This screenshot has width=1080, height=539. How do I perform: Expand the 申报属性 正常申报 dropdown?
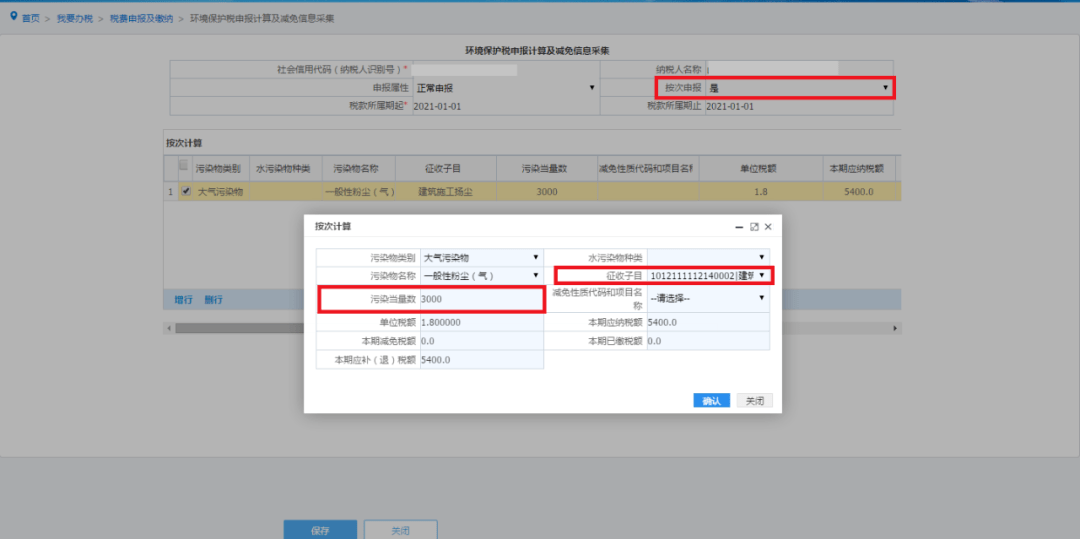[x=506, y=87]
